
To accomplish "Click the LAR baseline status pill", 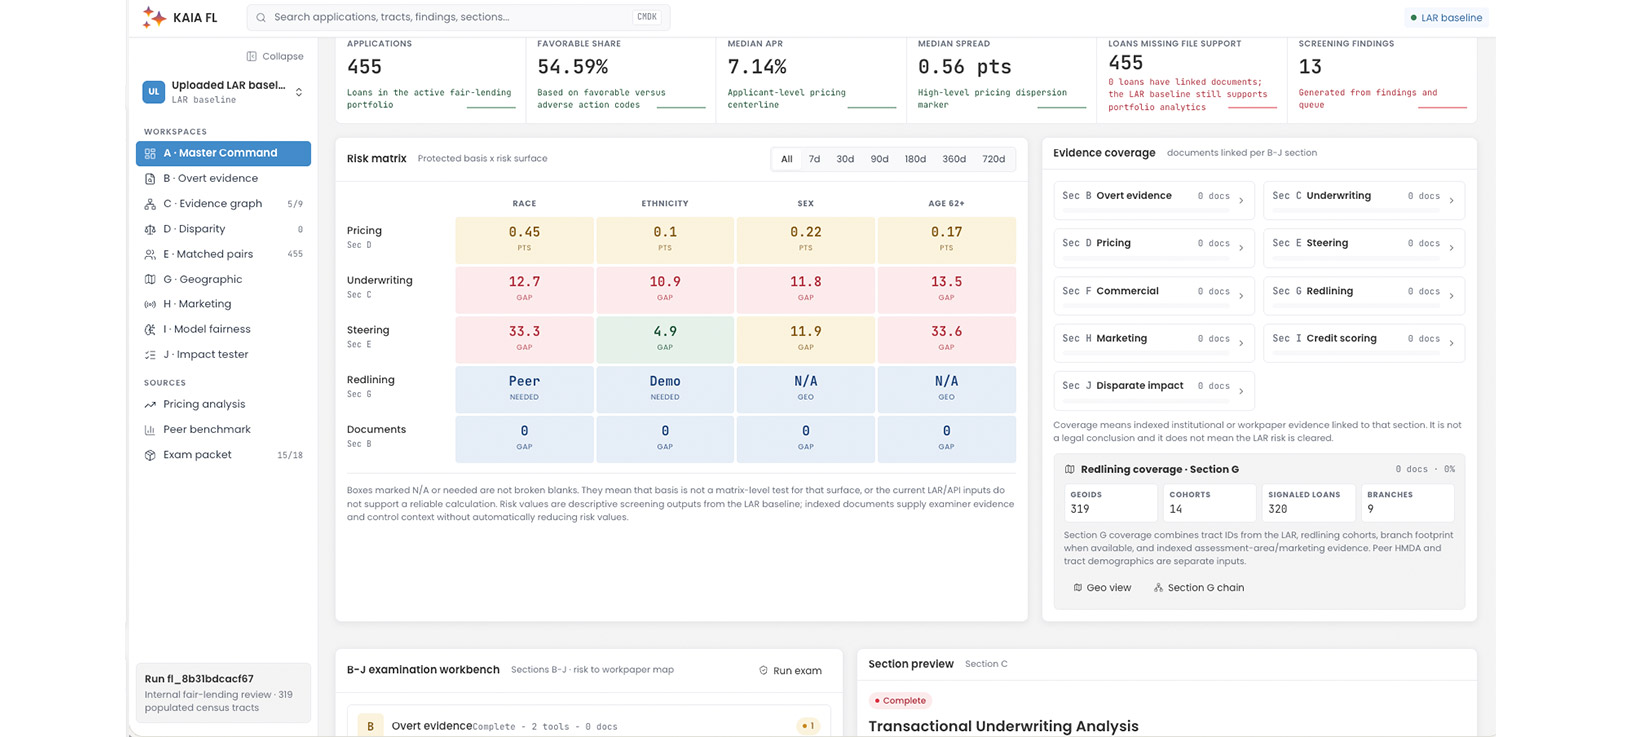I will point(1445,17).
